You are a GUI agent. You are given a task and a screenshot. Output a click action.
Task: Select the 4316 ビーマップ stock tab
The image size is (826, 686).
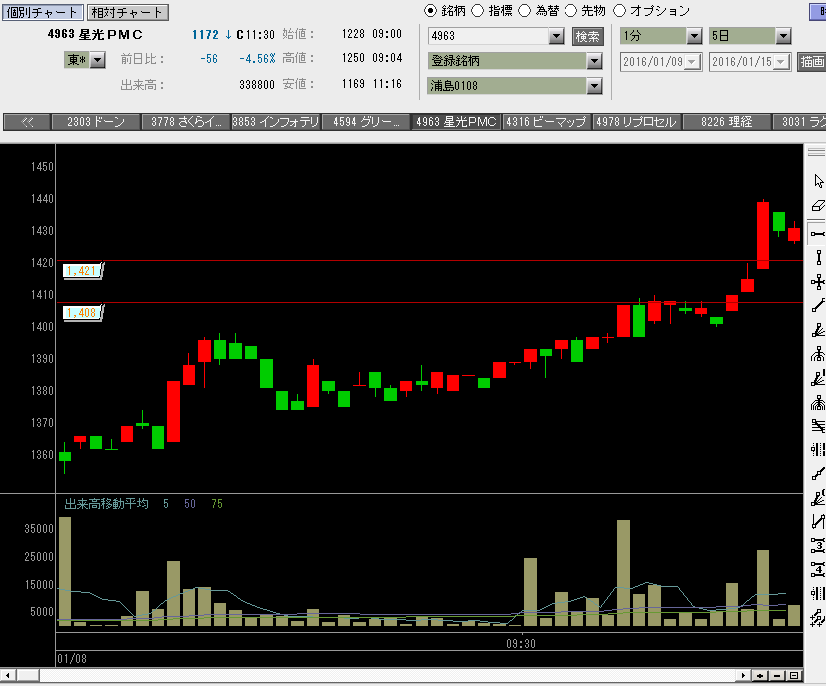click(x=546, y=122)
